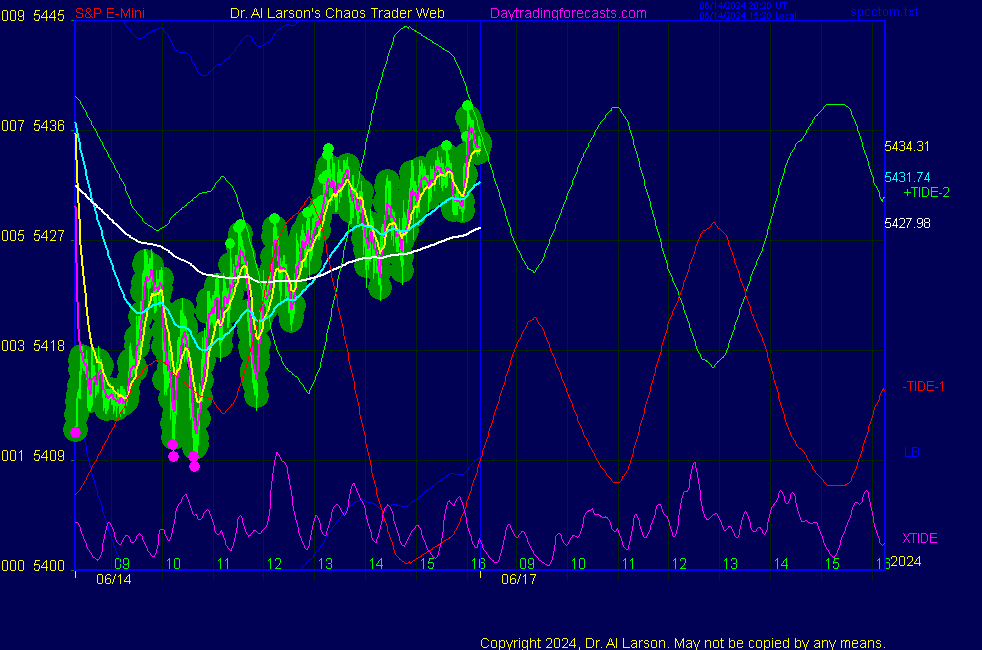
Task: Click the blue 'LB' legend label
Action: (912, 452)
